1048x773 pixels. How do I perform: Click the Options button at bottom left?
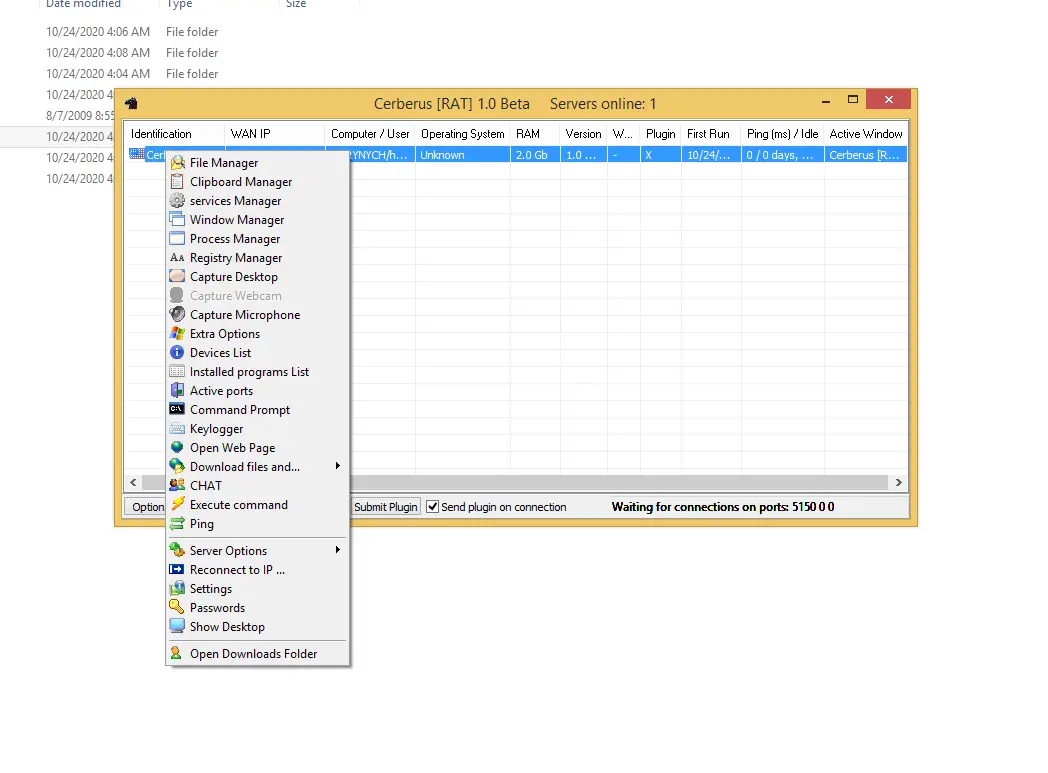[146, 507]
